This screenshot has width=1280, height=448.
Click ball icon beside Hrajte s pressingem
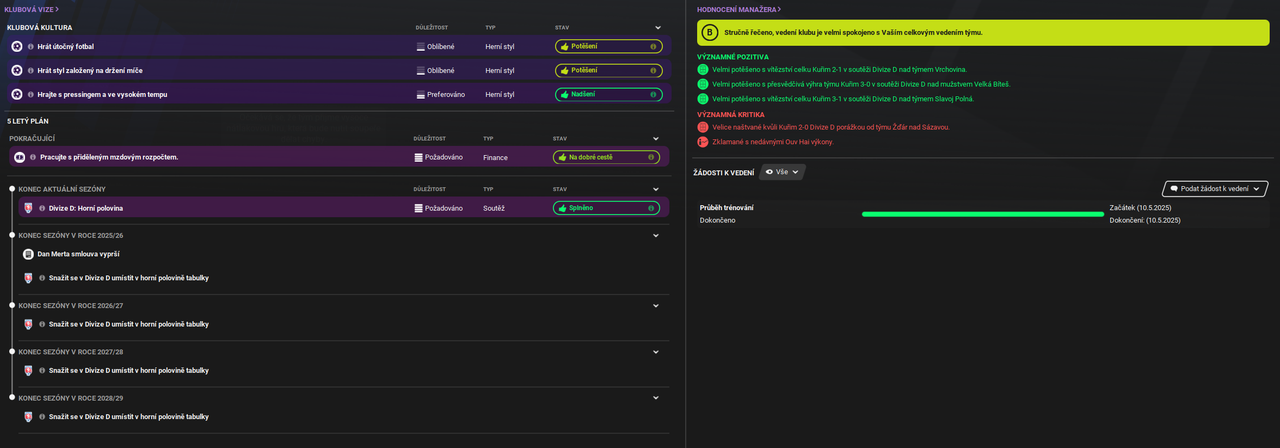click(17, 94)
